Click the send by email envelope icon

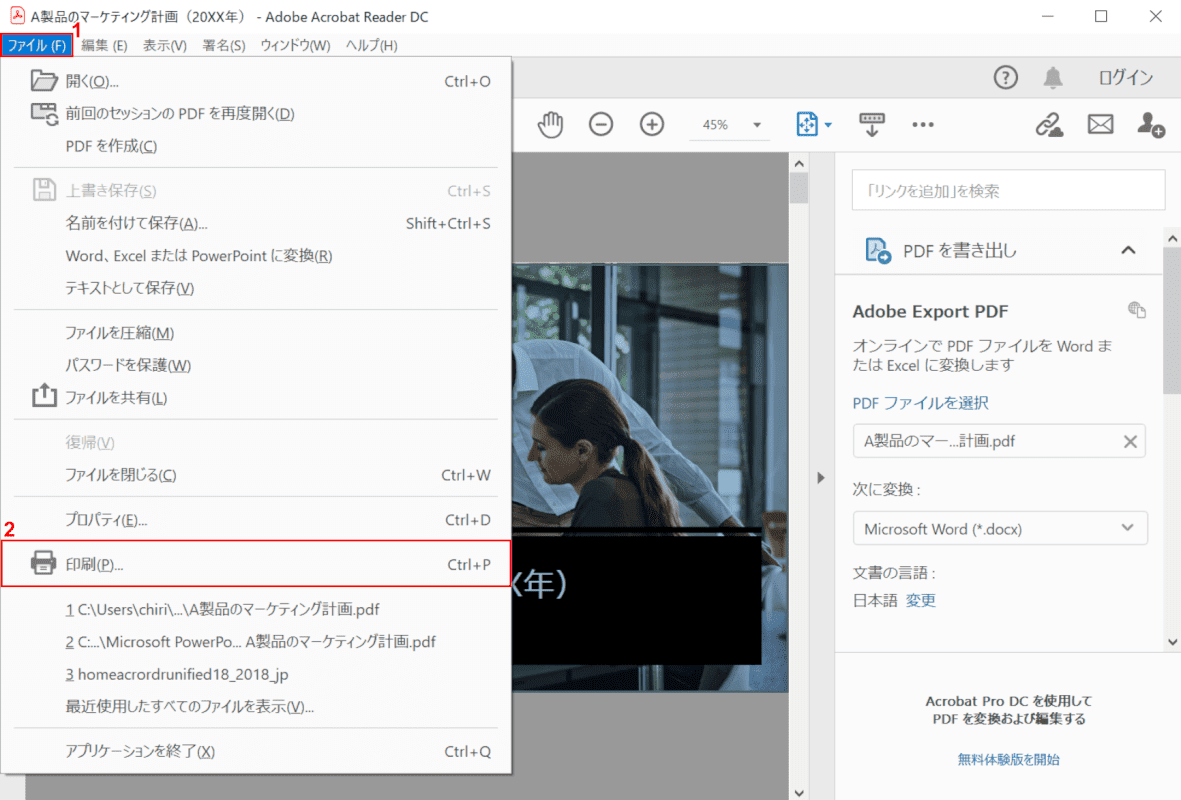1100,124
